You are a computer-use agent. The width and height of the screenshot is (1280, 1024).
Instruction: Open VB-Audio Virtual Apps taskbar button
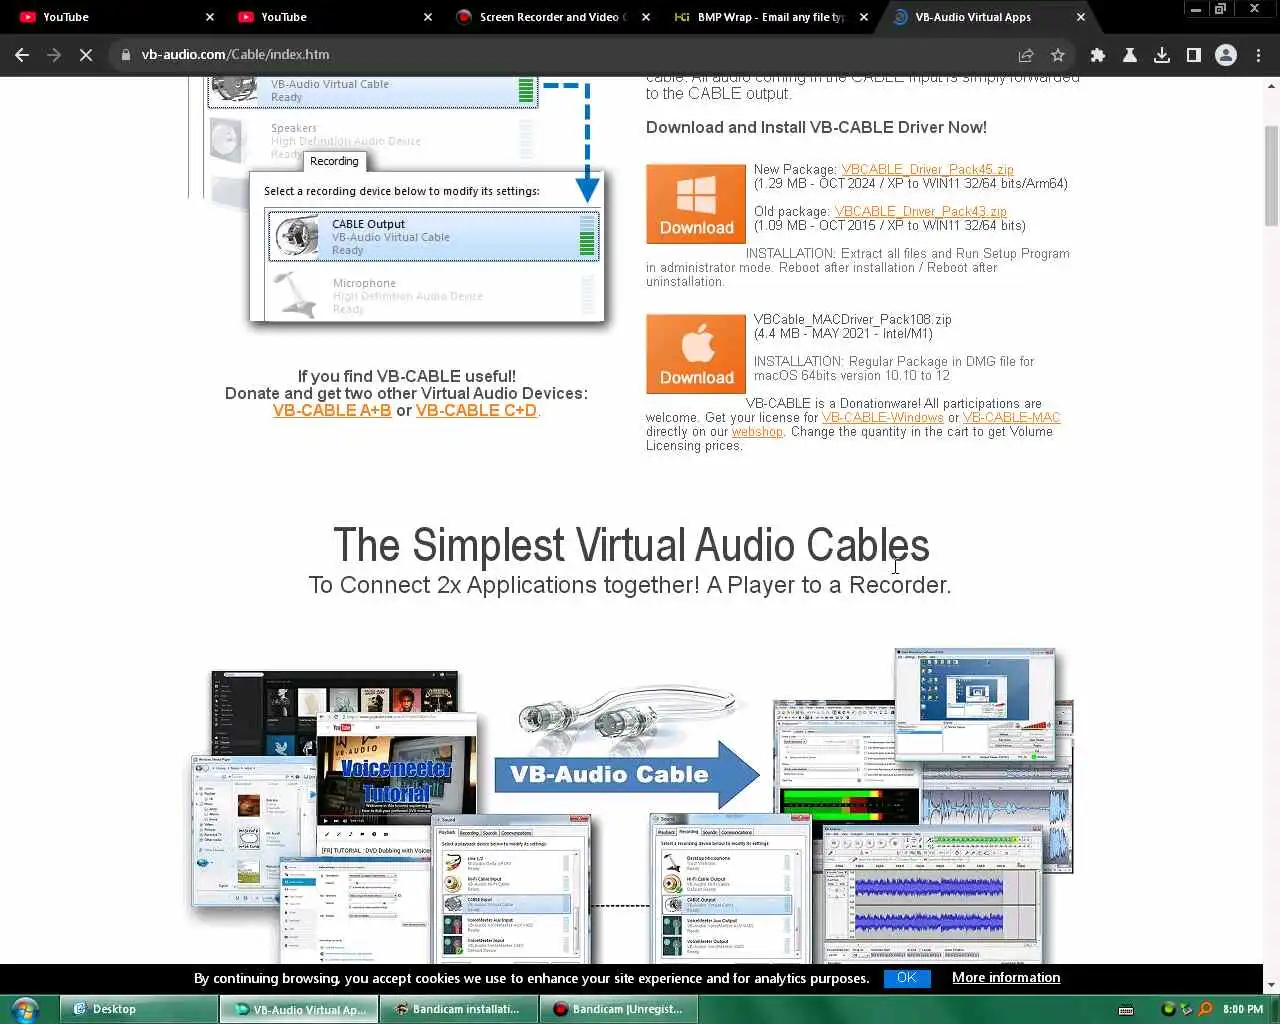pyautogui.click(x=299, y=1009)
